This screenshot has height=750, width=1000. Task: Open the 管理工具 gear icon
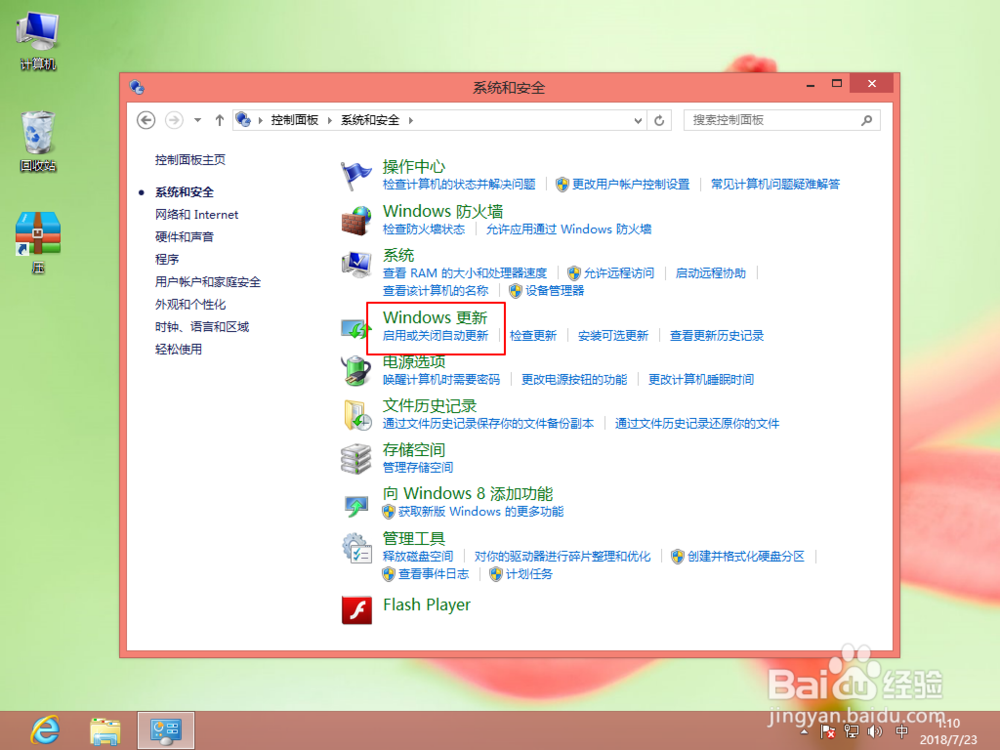[x=356, y=548]
